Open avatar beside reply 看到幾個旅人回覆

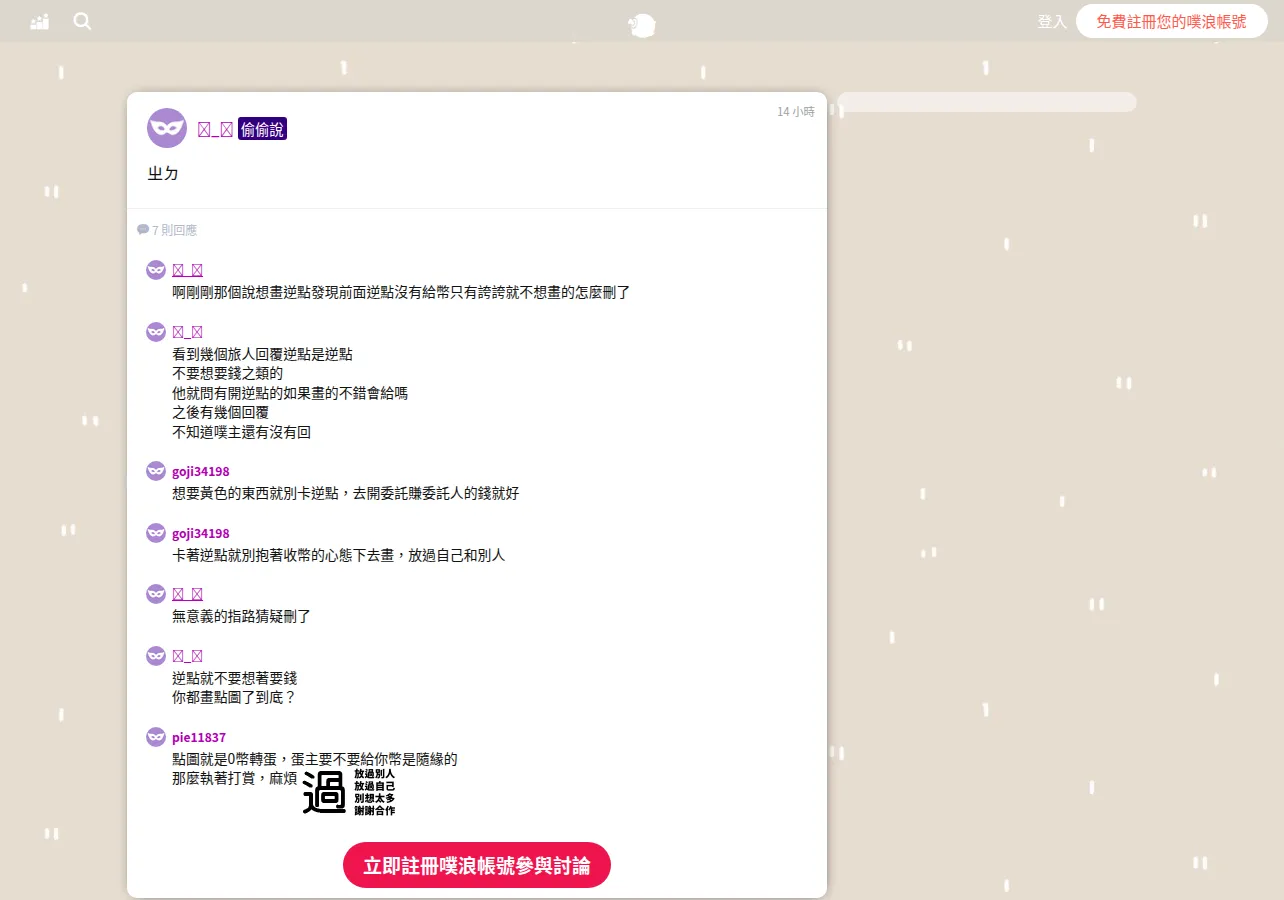(x=156, y=332)
